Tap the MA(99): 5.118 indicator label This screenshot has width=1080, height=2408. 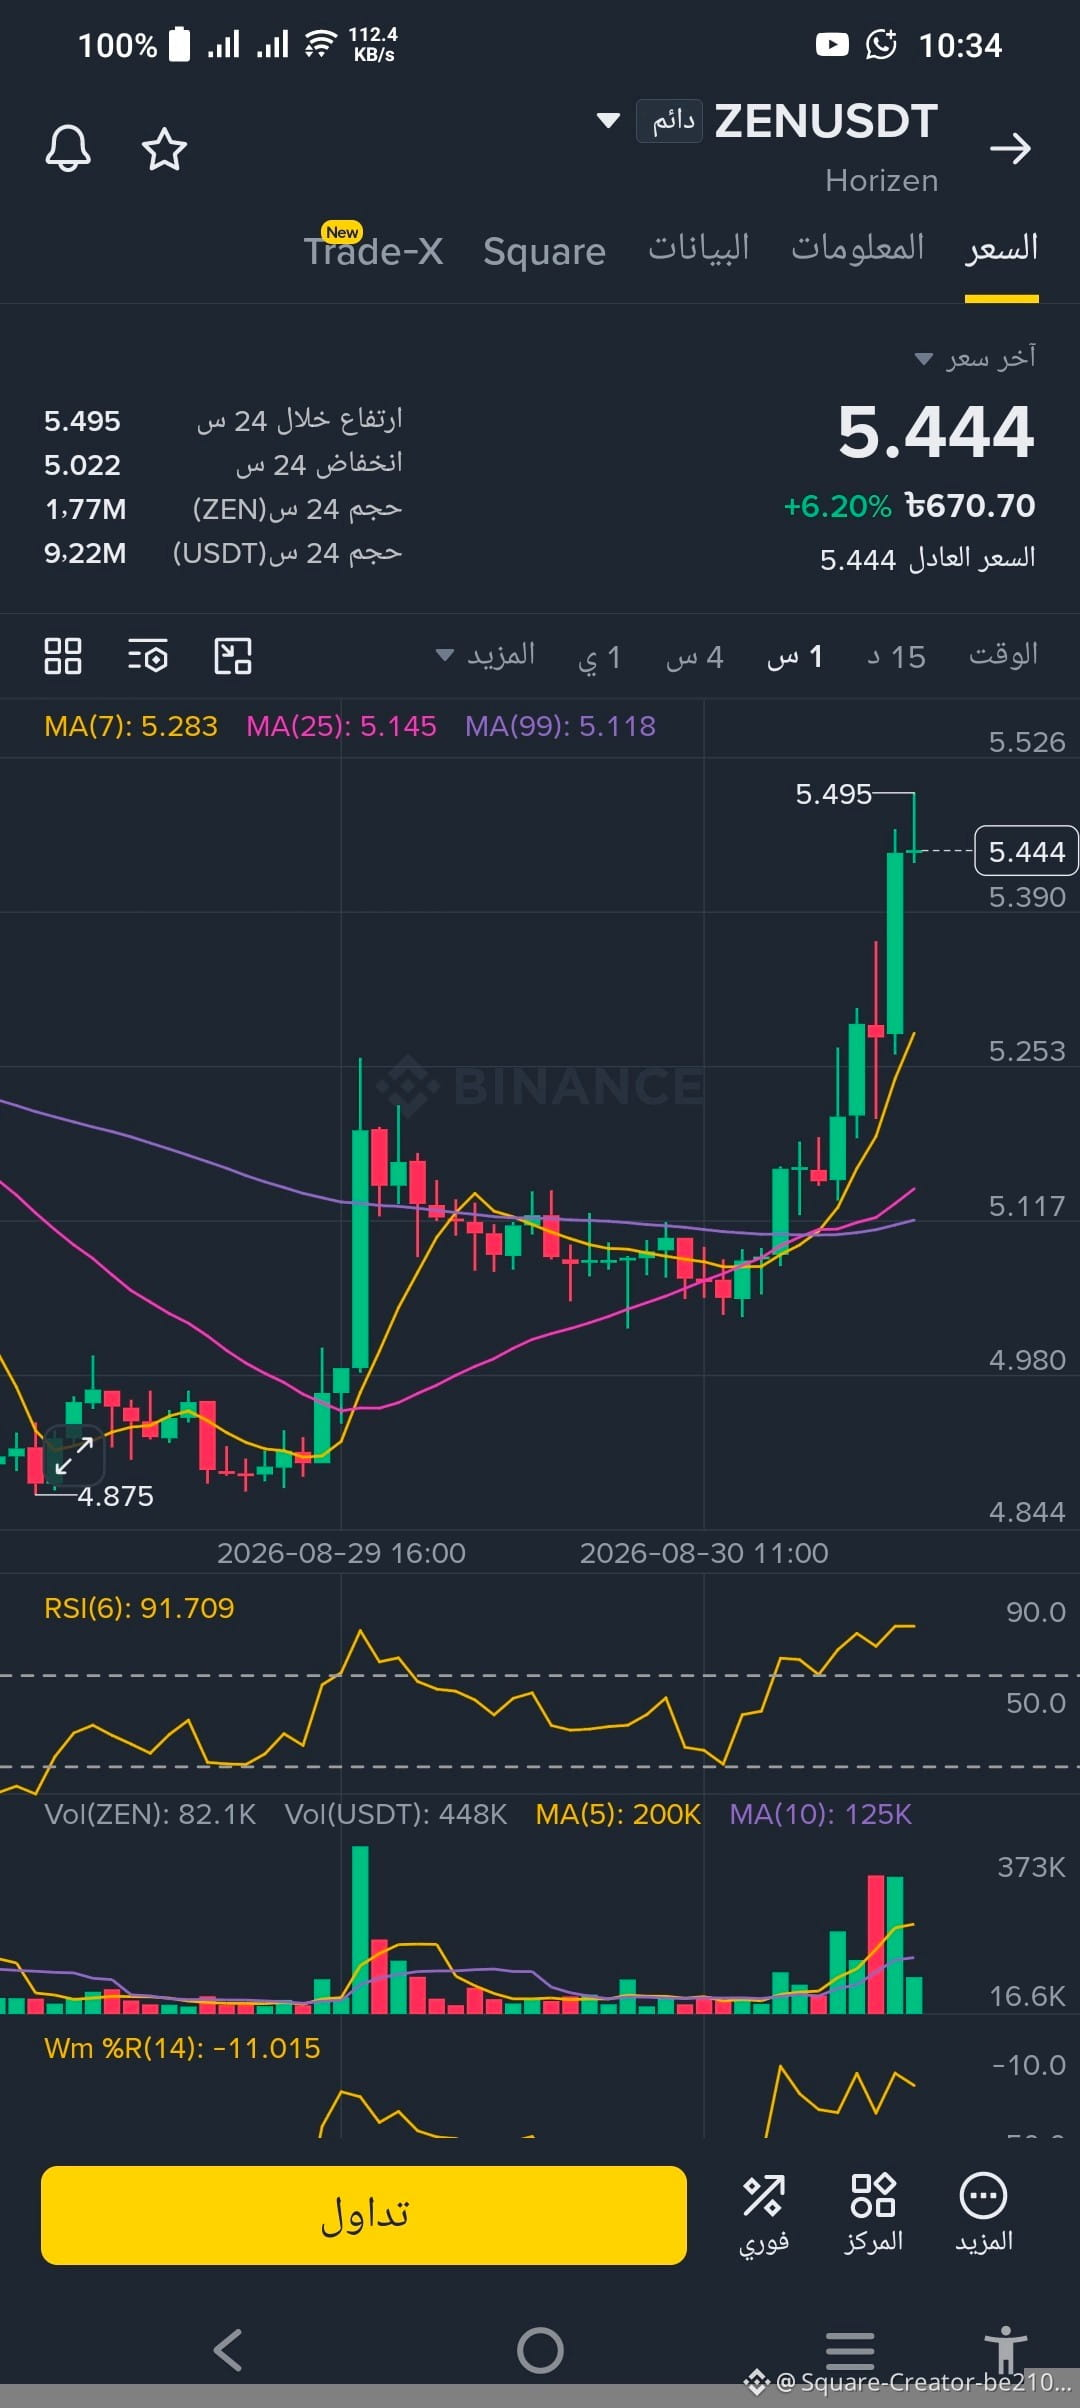pyautogui.click(x=560, y=726)
